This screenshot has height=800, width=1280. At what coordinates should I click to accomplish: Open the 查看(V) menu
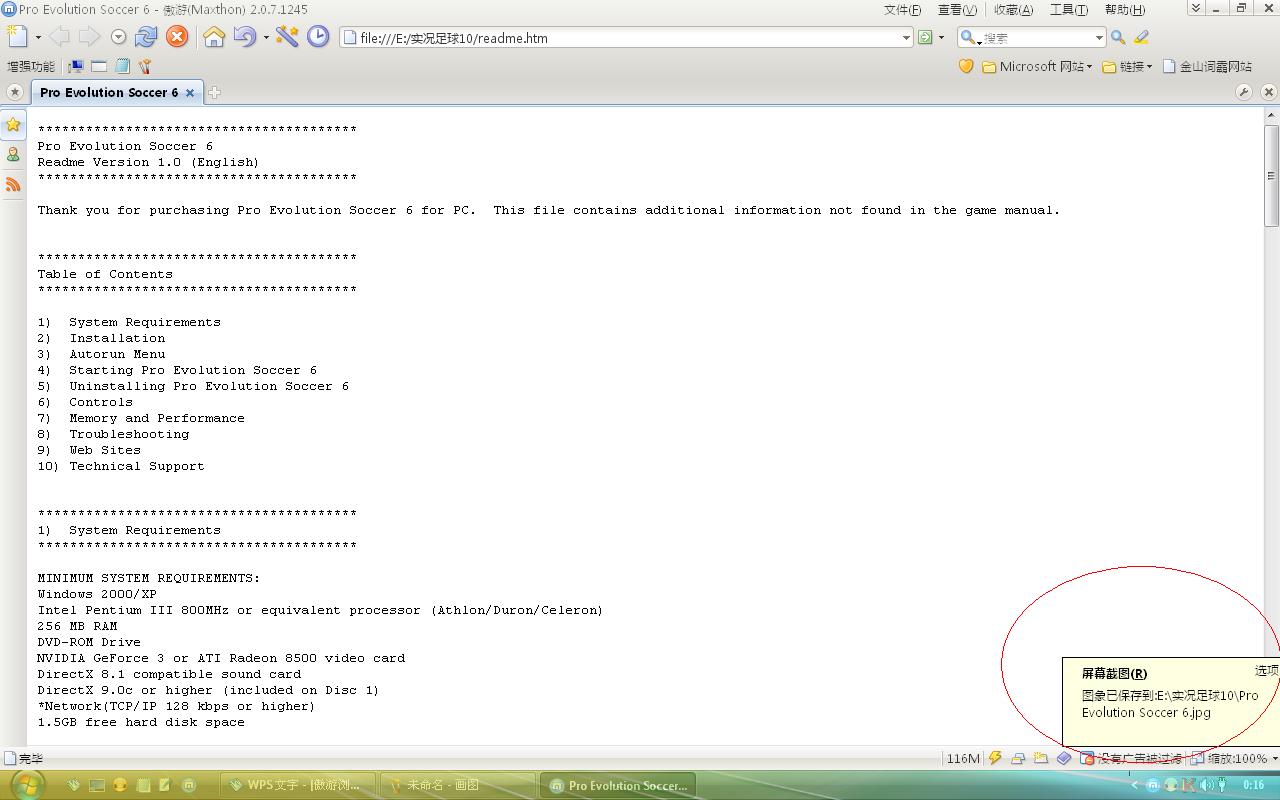coord(957,9)
